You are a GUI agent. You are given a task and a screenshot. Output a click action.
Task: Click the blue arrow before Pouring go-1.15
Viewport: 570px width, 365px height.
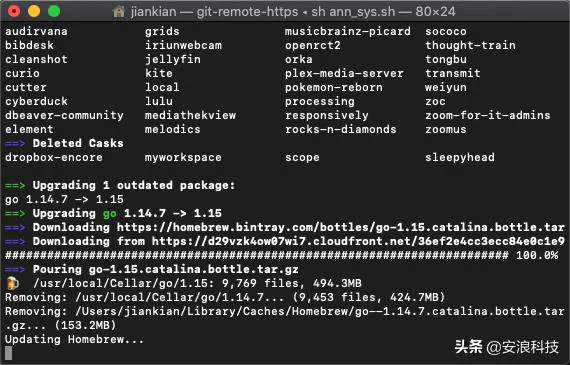(x=15, y=270)
